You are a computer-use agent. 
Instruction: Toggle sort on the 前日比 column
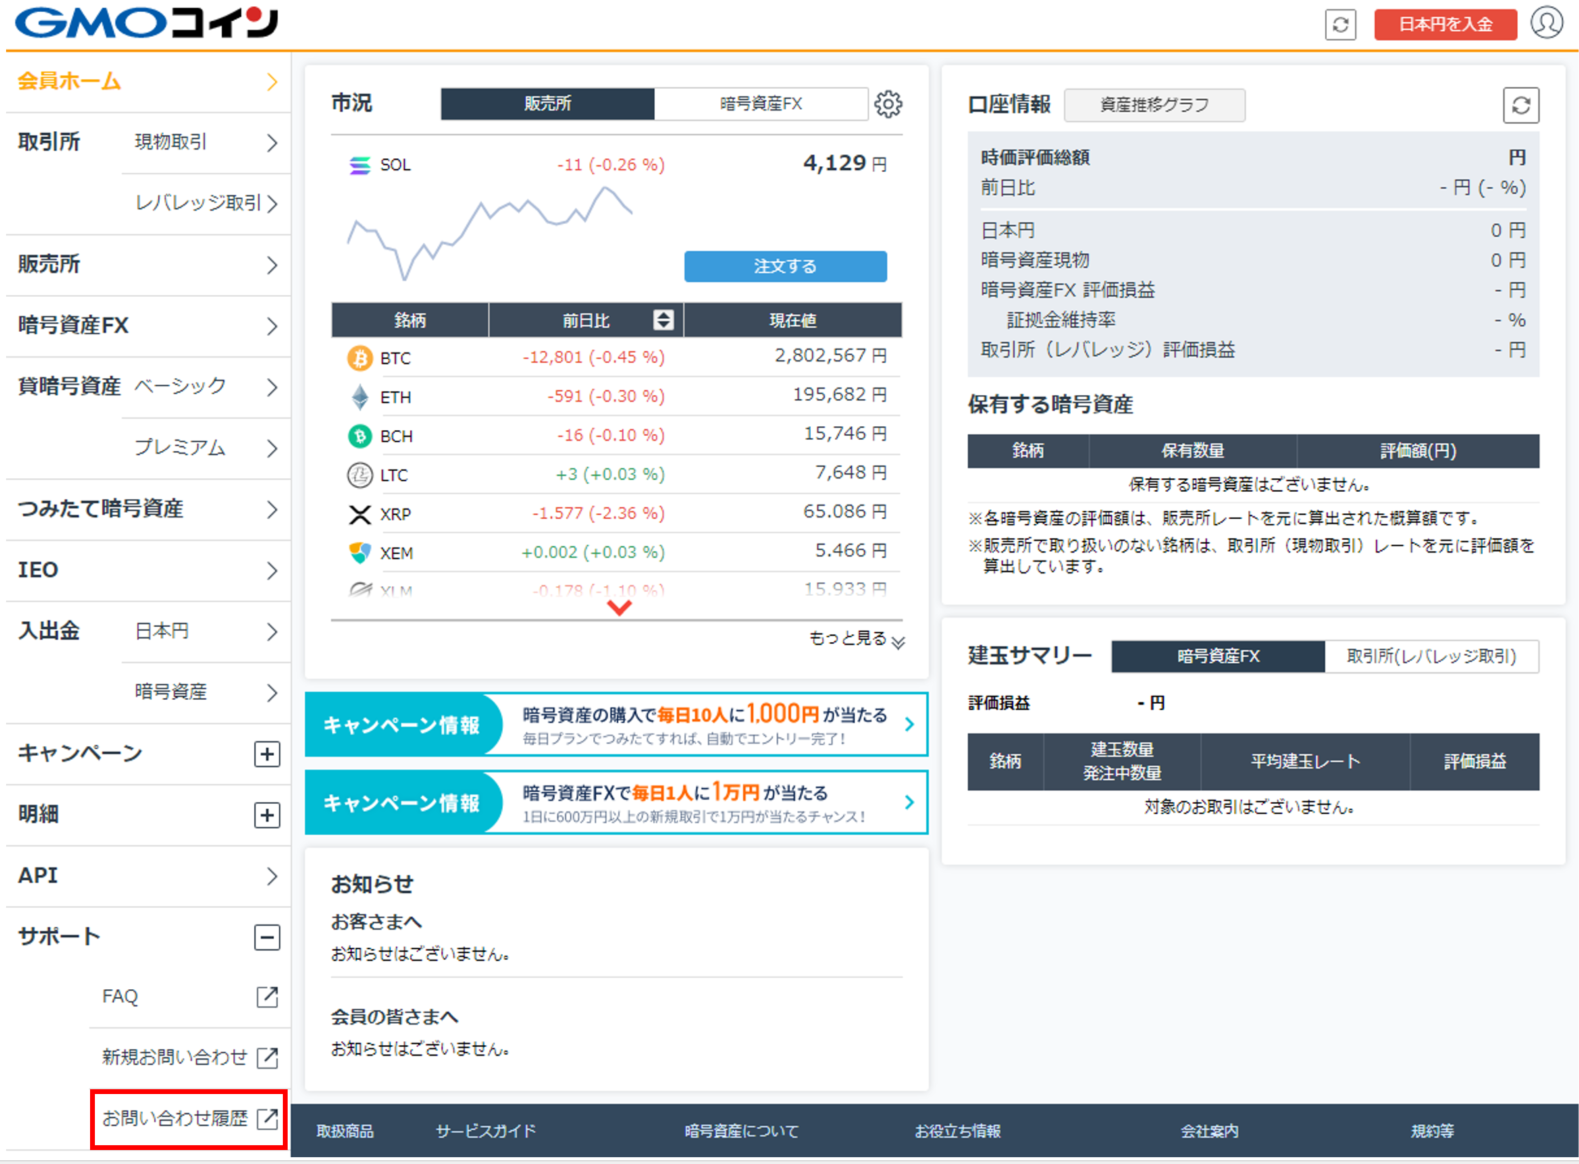pos(663,320)
